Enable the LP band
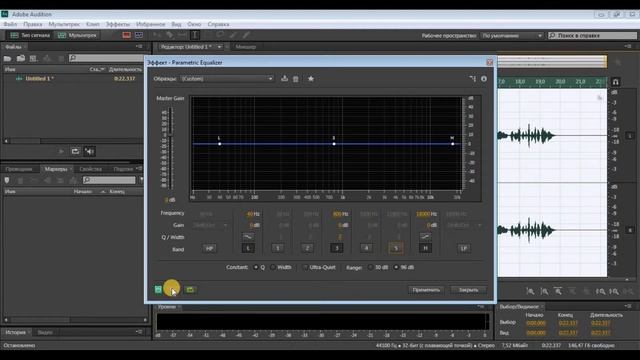Screen dimensions: 640x360 (x=464, y=248)
